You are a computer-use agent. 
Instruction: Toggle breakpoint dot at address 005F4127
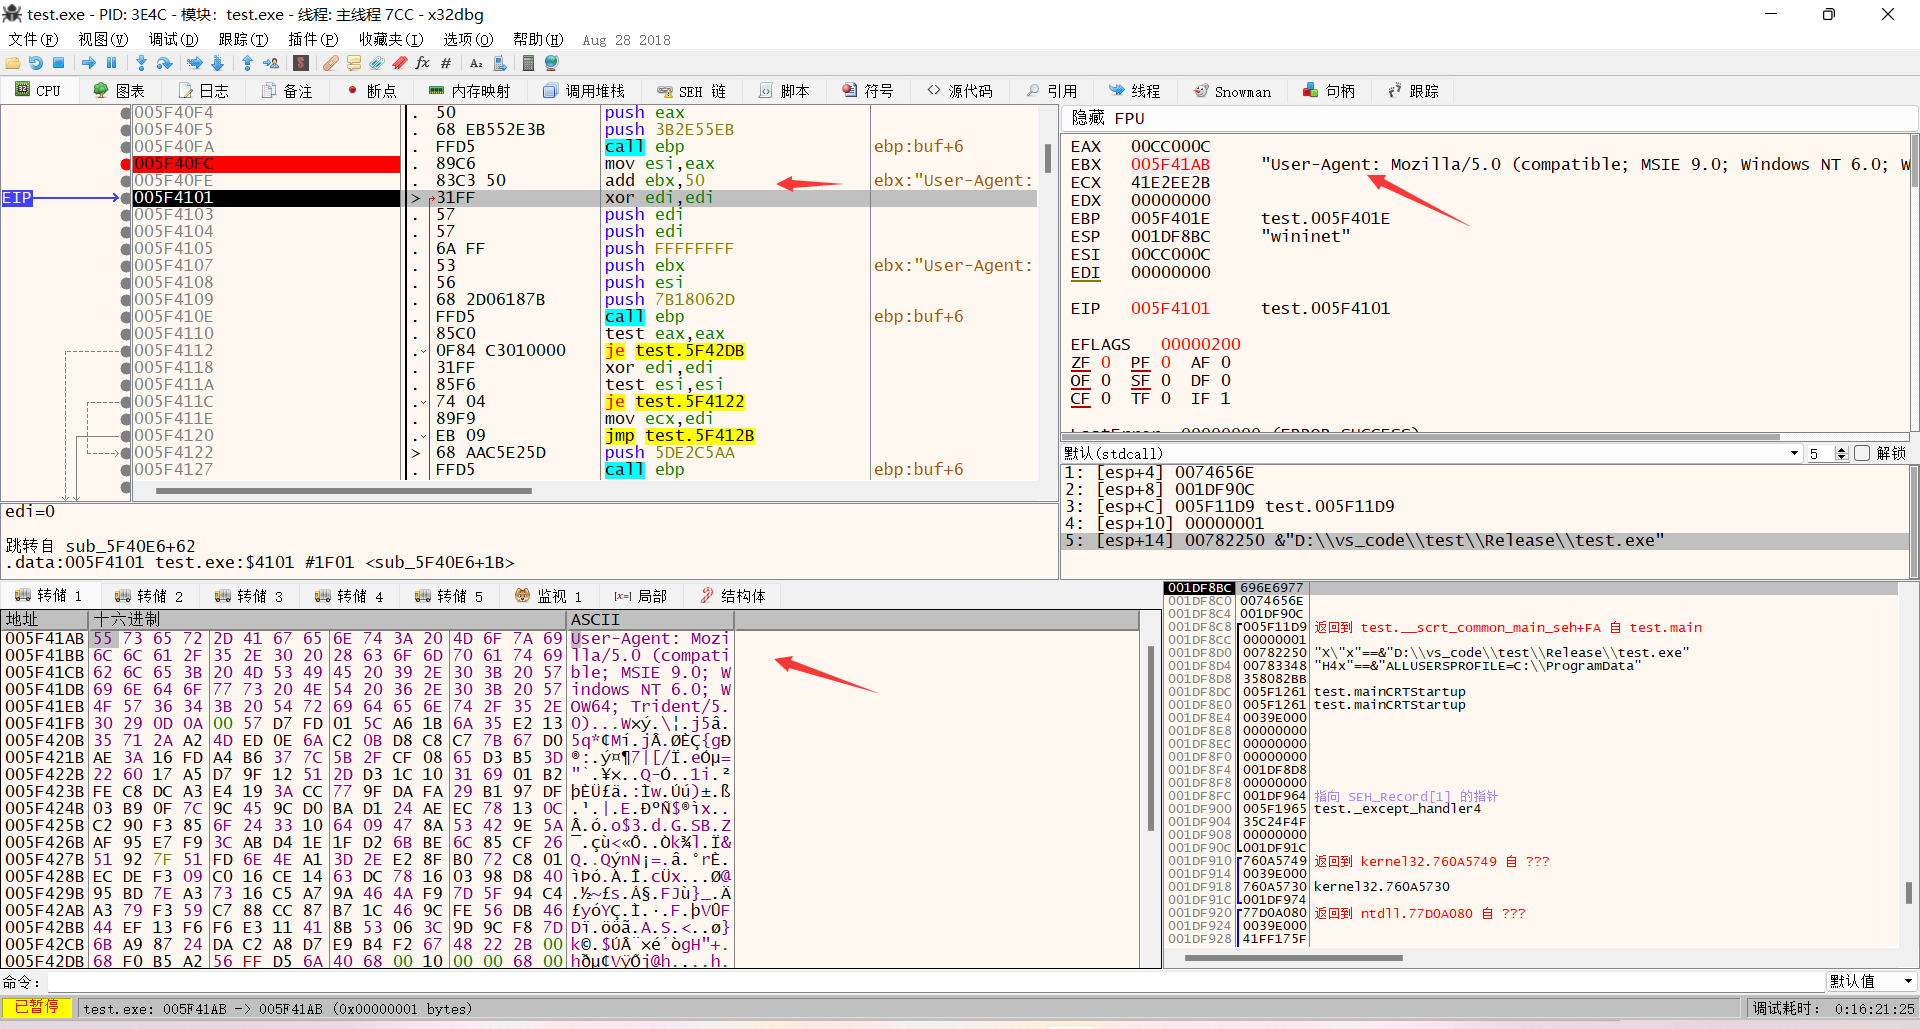tap(126, 470)
